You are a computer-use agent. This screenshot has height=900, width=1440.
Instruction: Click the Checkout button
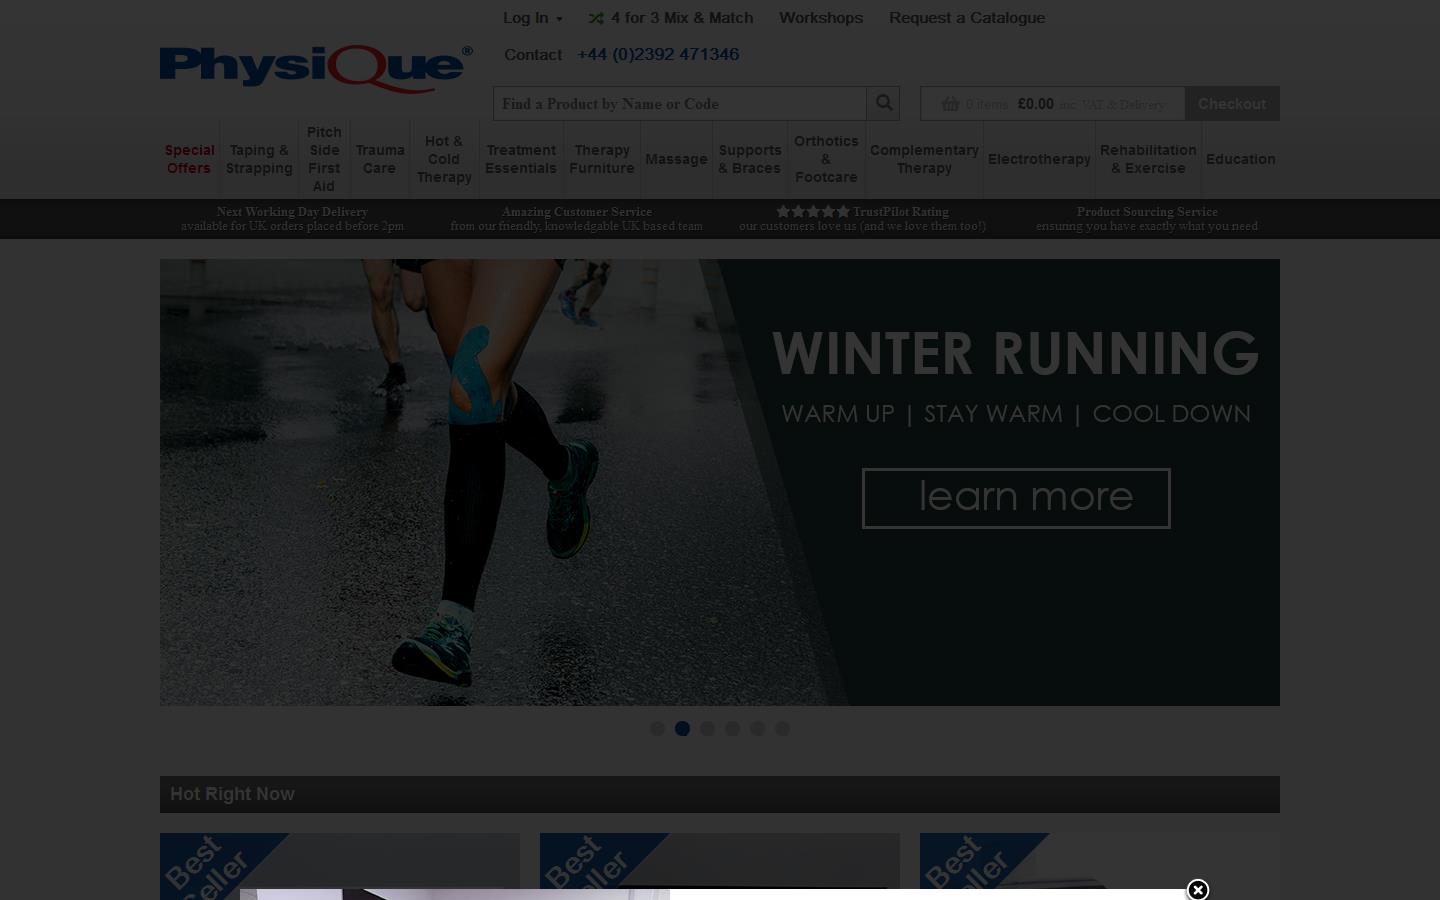click(1231, 103)
